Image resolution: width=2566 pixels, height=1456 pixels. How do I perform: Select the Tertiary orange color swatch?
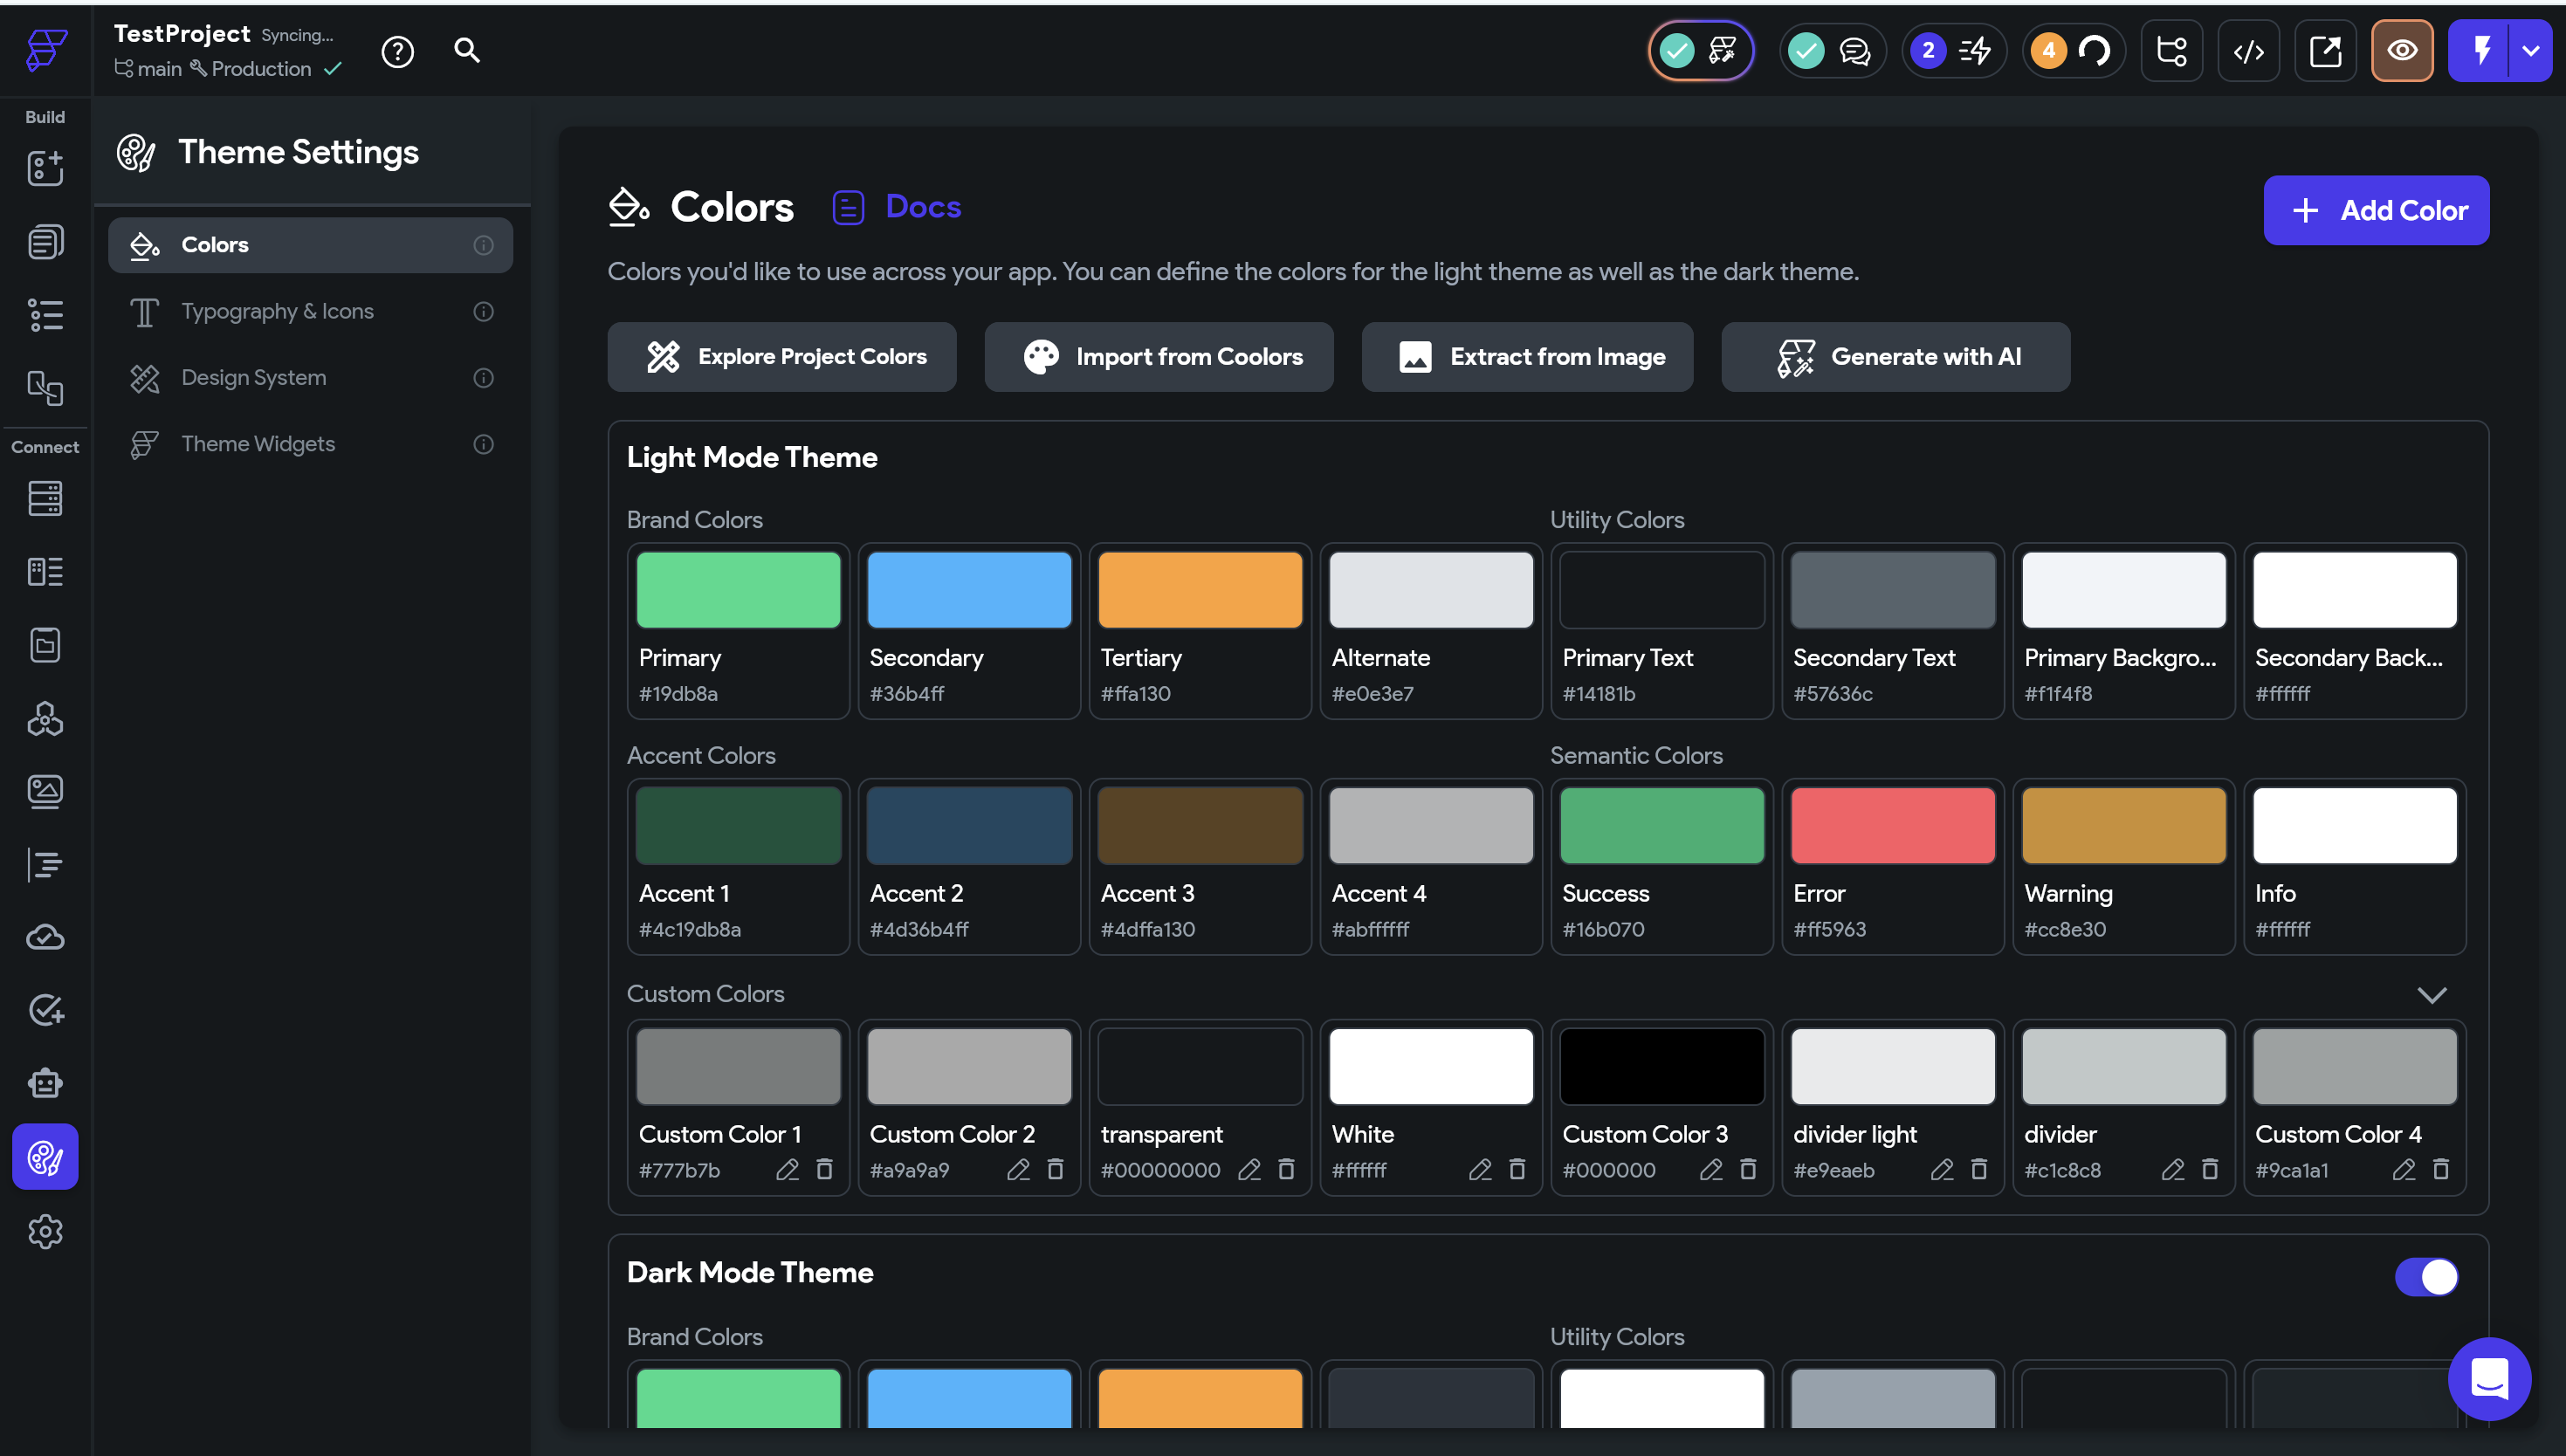coord(1200,590)
